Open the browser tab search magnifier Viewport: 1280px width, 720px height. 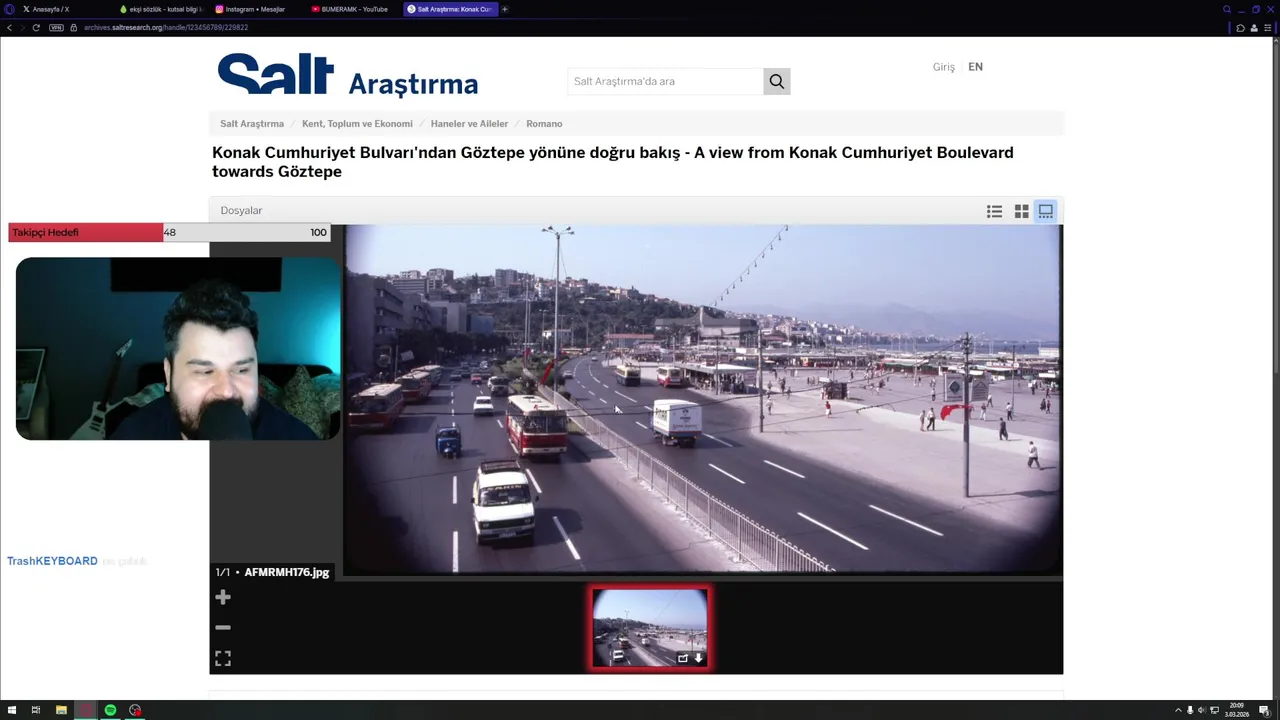(1227, 9)
